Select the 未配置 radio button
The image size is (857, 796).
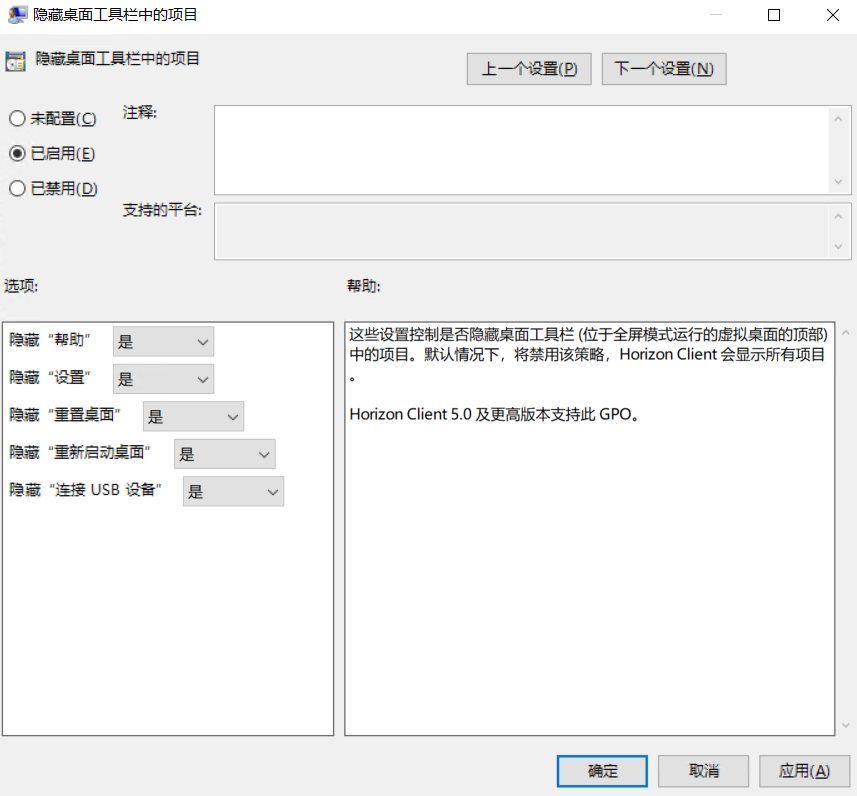click(16, 118)
